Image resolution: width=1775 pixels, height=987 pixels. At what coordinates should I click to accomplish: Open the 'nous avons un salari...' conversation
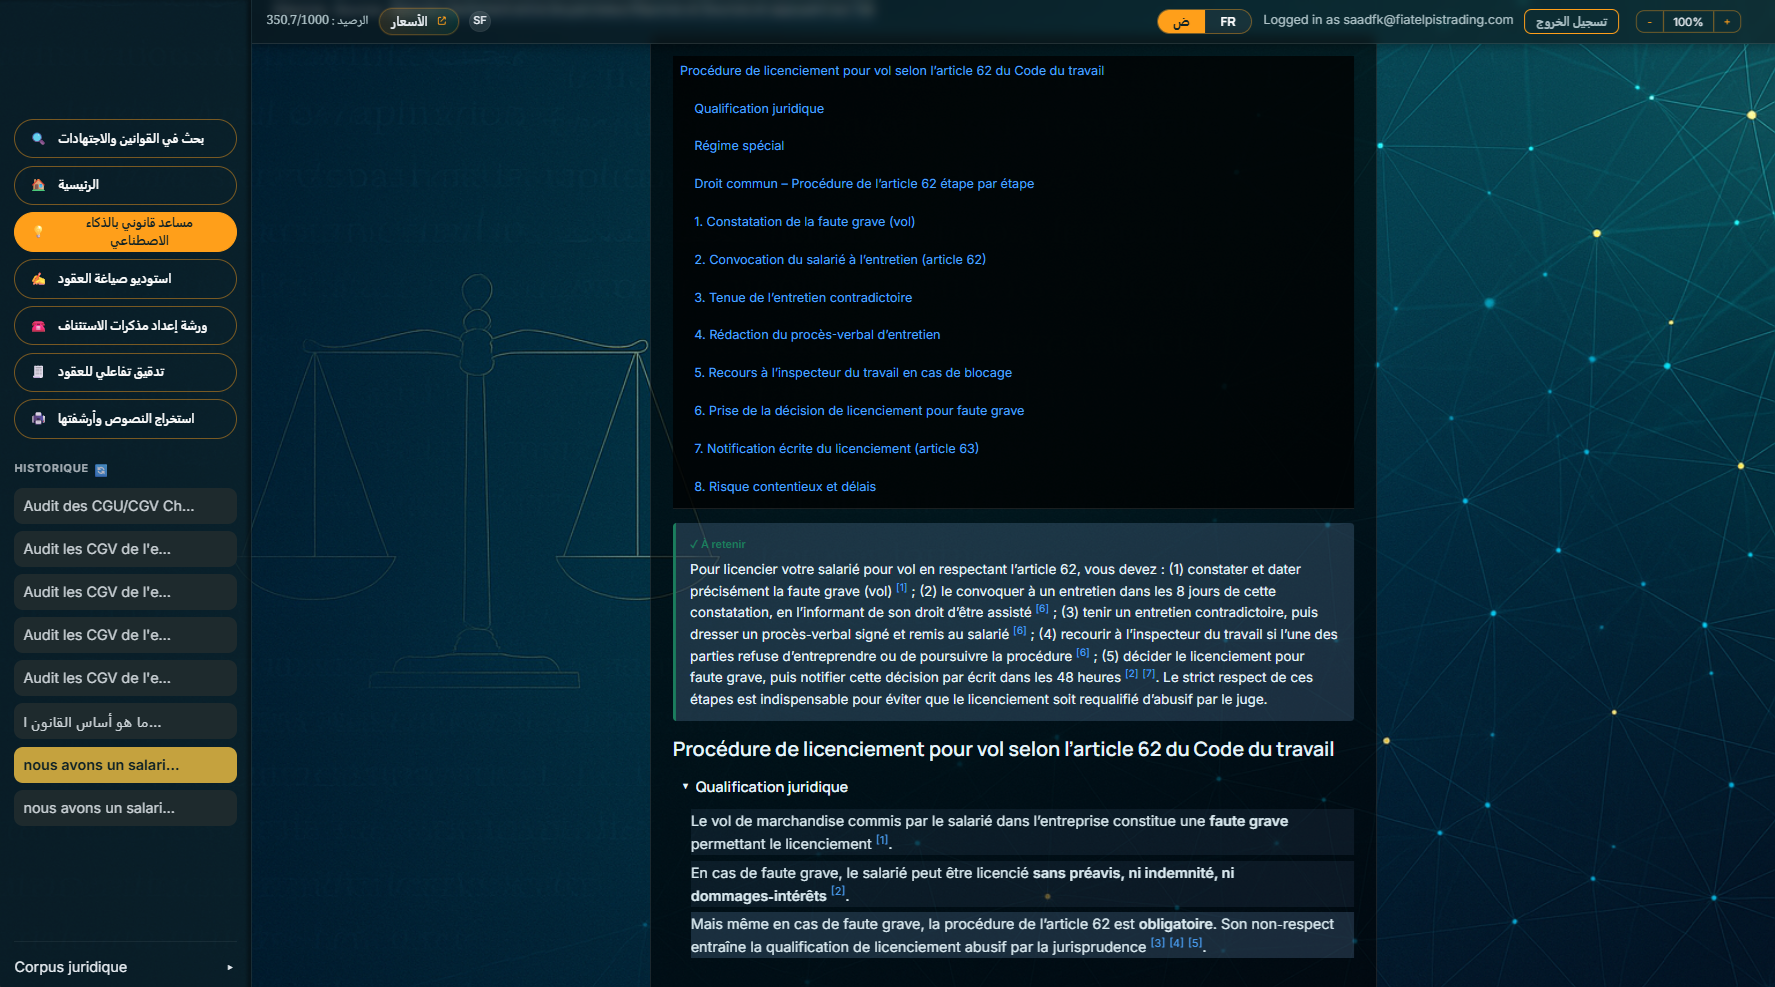point(124,764)
